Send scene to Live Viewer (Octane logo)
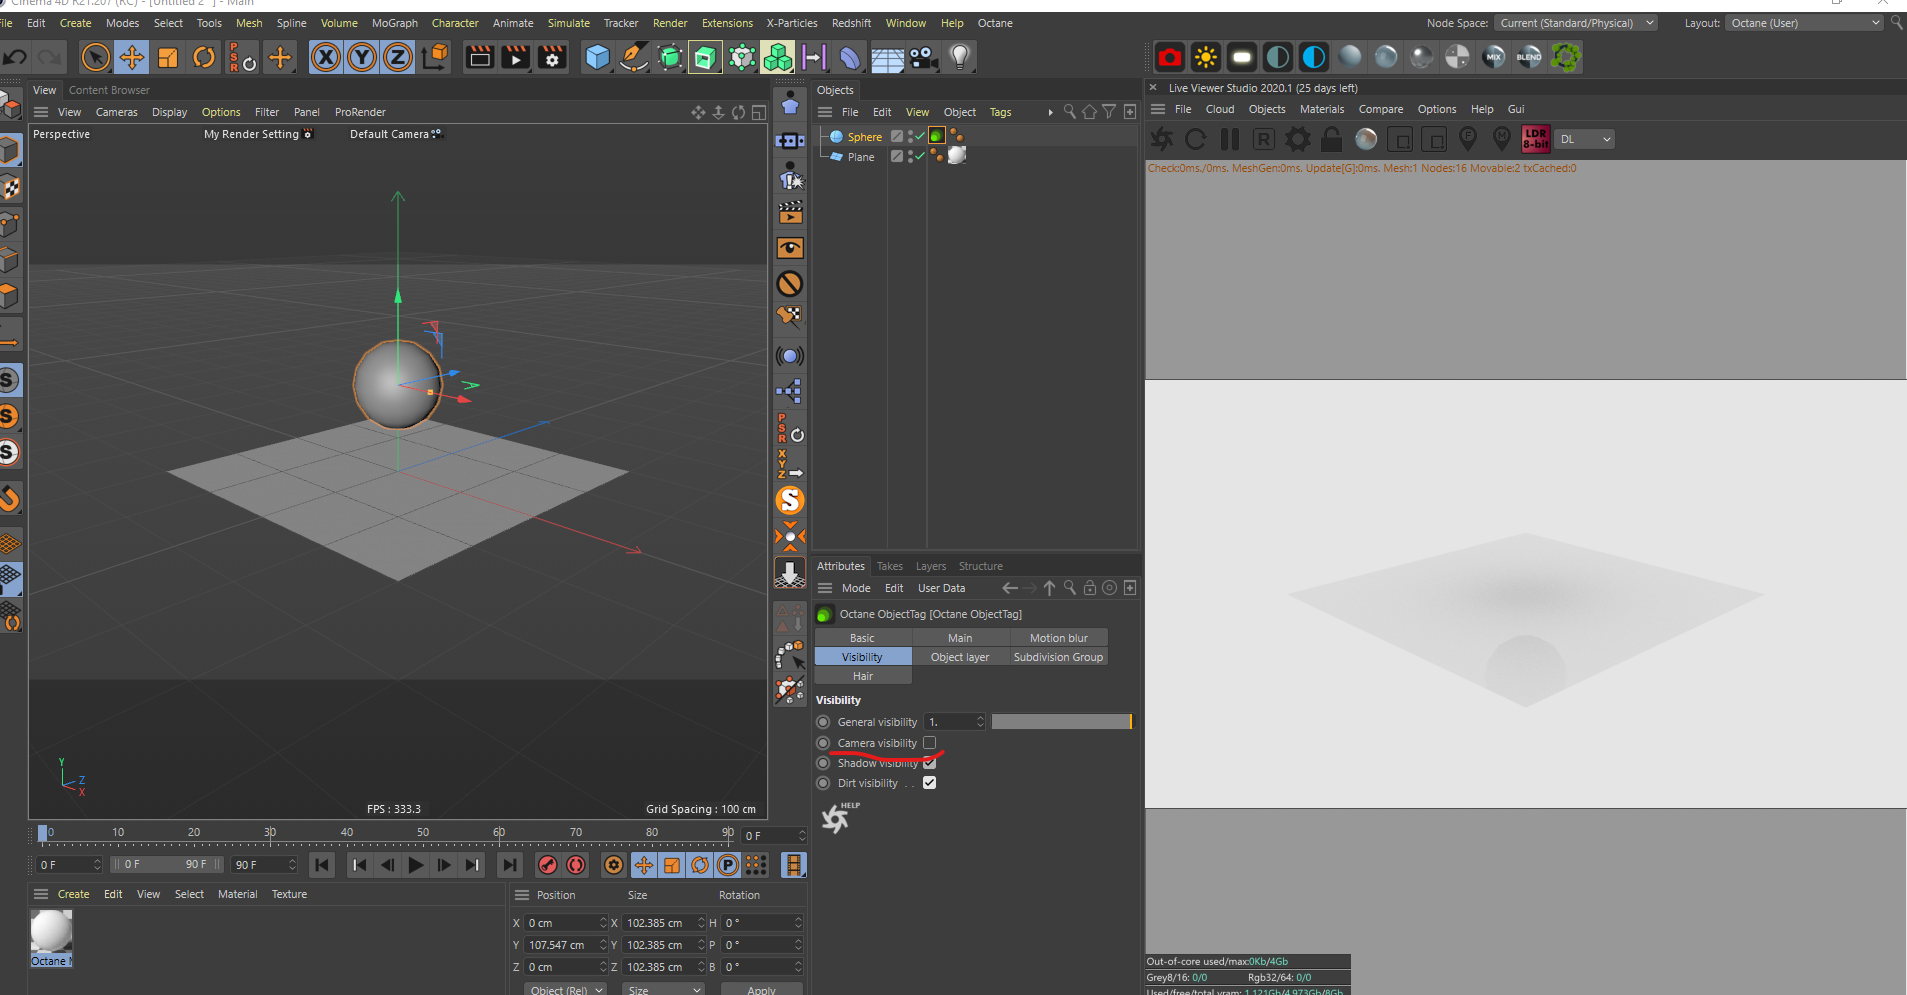Image resolution: width=1907 pixels, height=995 pixels. pos(1162,139)
